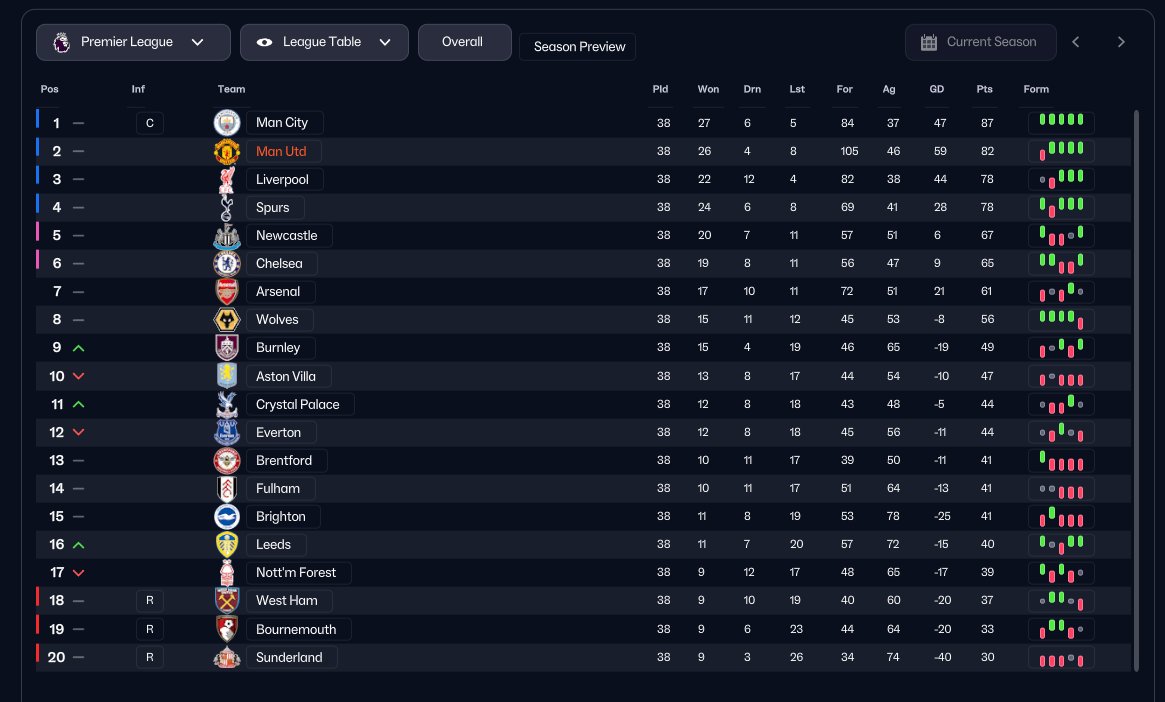Expand the League Table view dropdown
Viewport: 1165px width, 702px height.
[324, 42]
